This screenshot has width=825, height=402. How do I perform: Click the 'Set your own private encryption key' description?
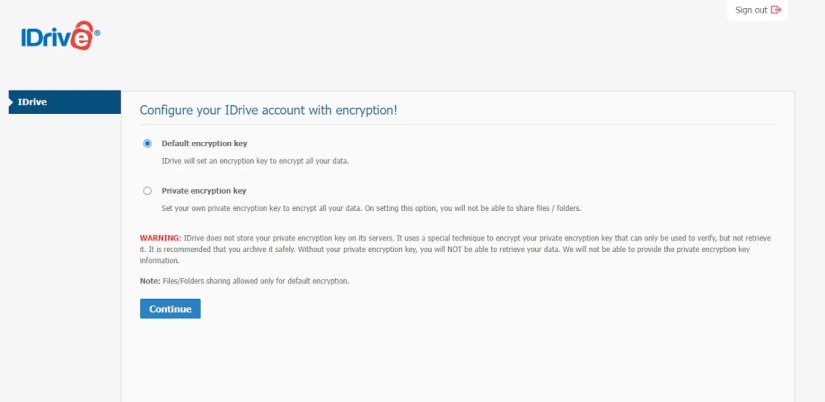coord(371,207)
